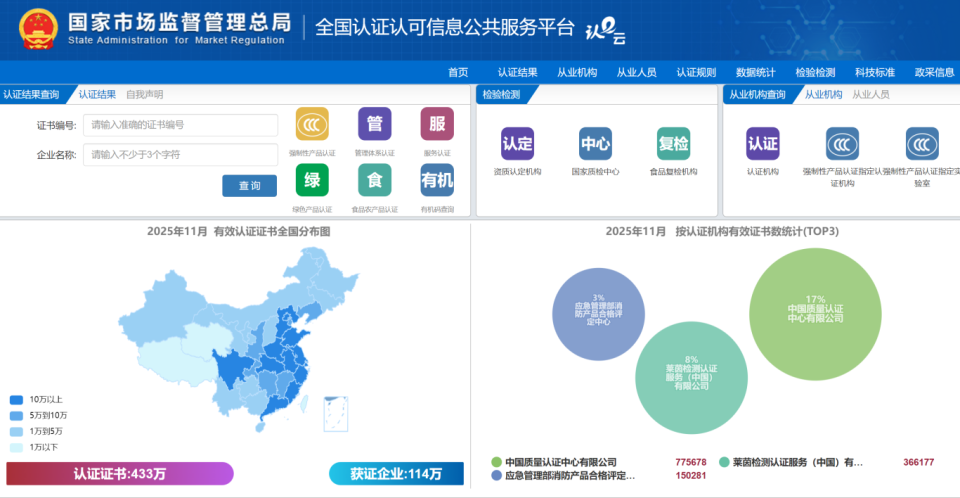The image size is (960, 498).
Task: Open 从业机构 navigation menu item
Action: click(x=577, y=72)
